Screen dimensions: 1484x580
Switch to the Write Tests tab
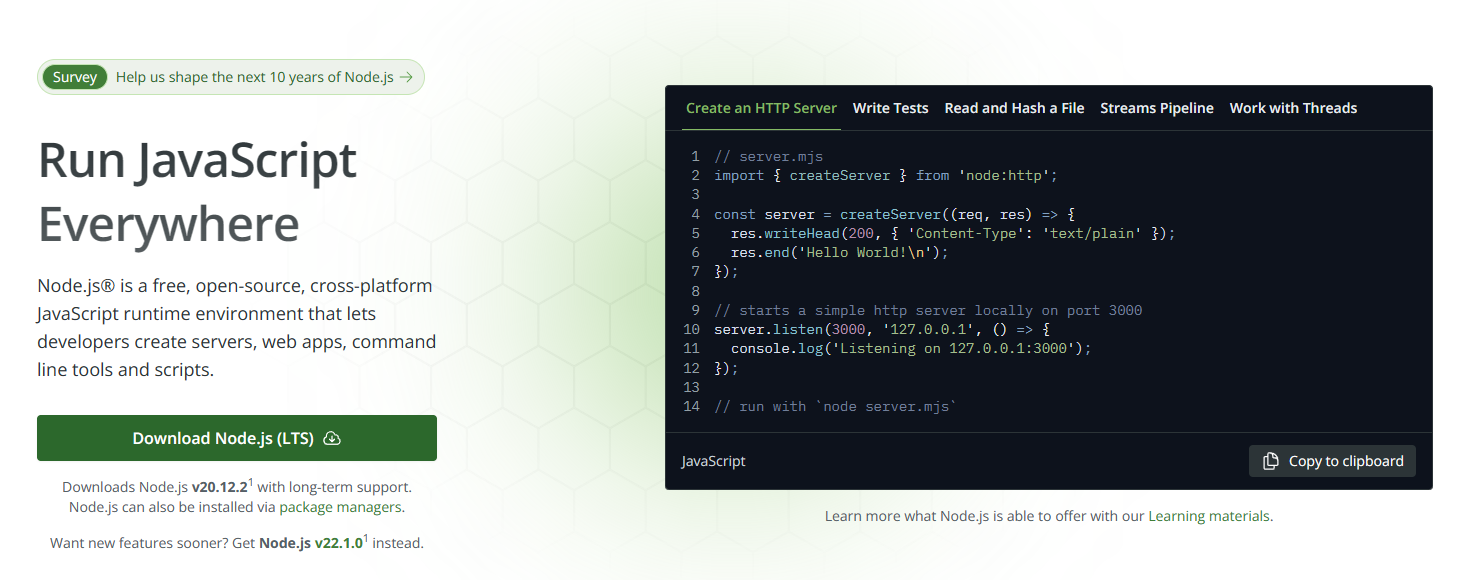click(891, 108)
